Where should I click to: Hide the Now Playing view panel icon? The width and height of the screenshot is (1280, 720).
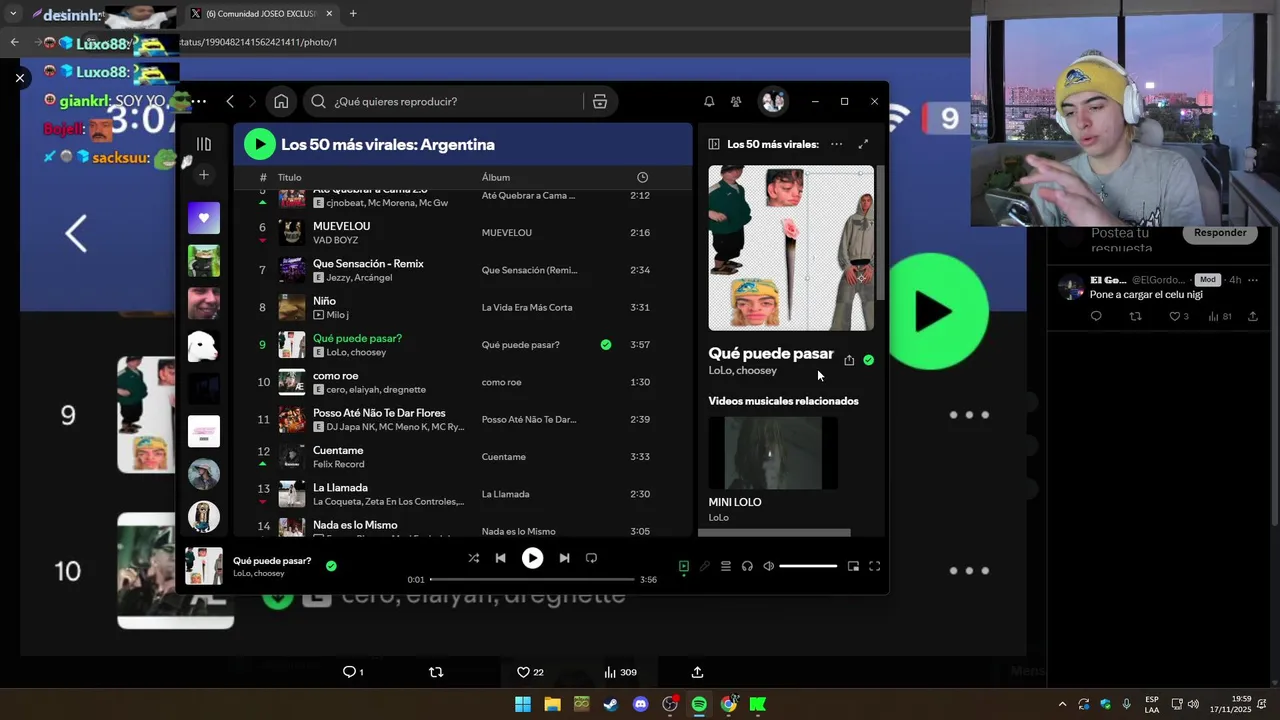point(714,144)
